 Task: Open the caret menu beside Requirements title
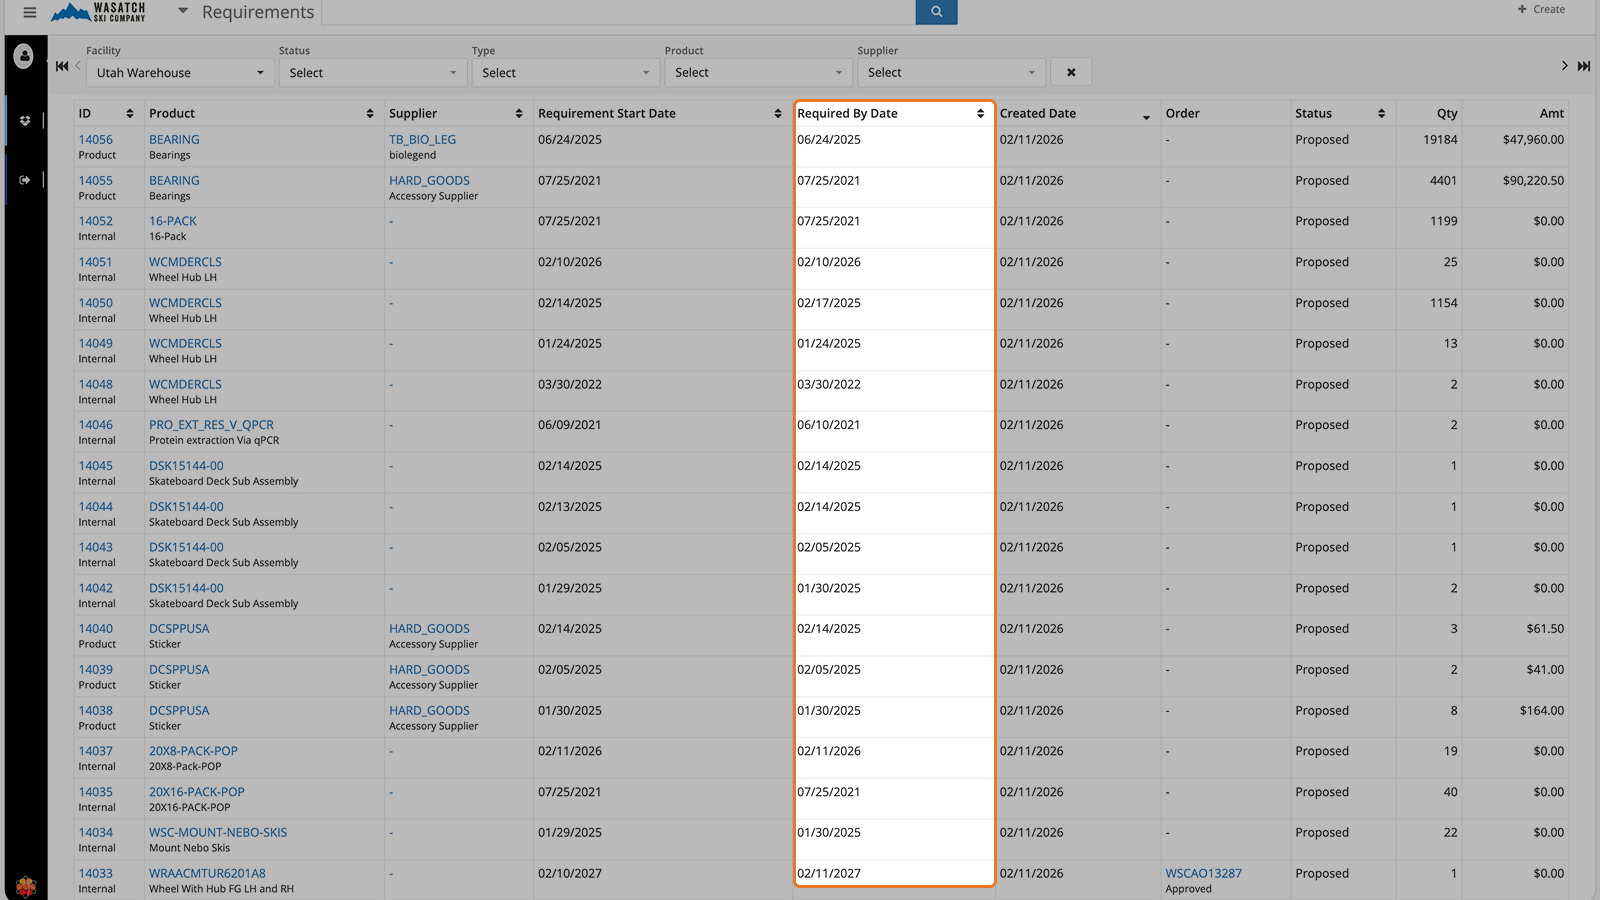click(x=182, y=13)
